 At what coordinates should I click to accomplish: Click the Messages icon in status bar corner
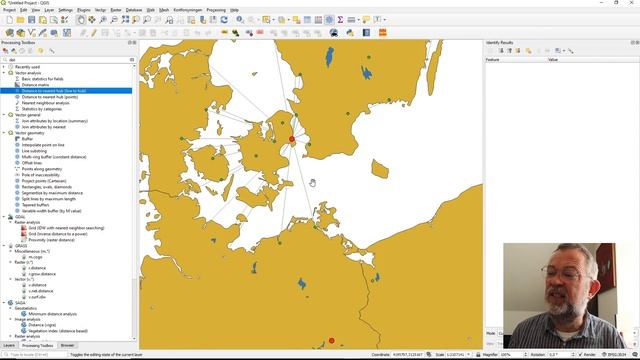tap(635, 355)
